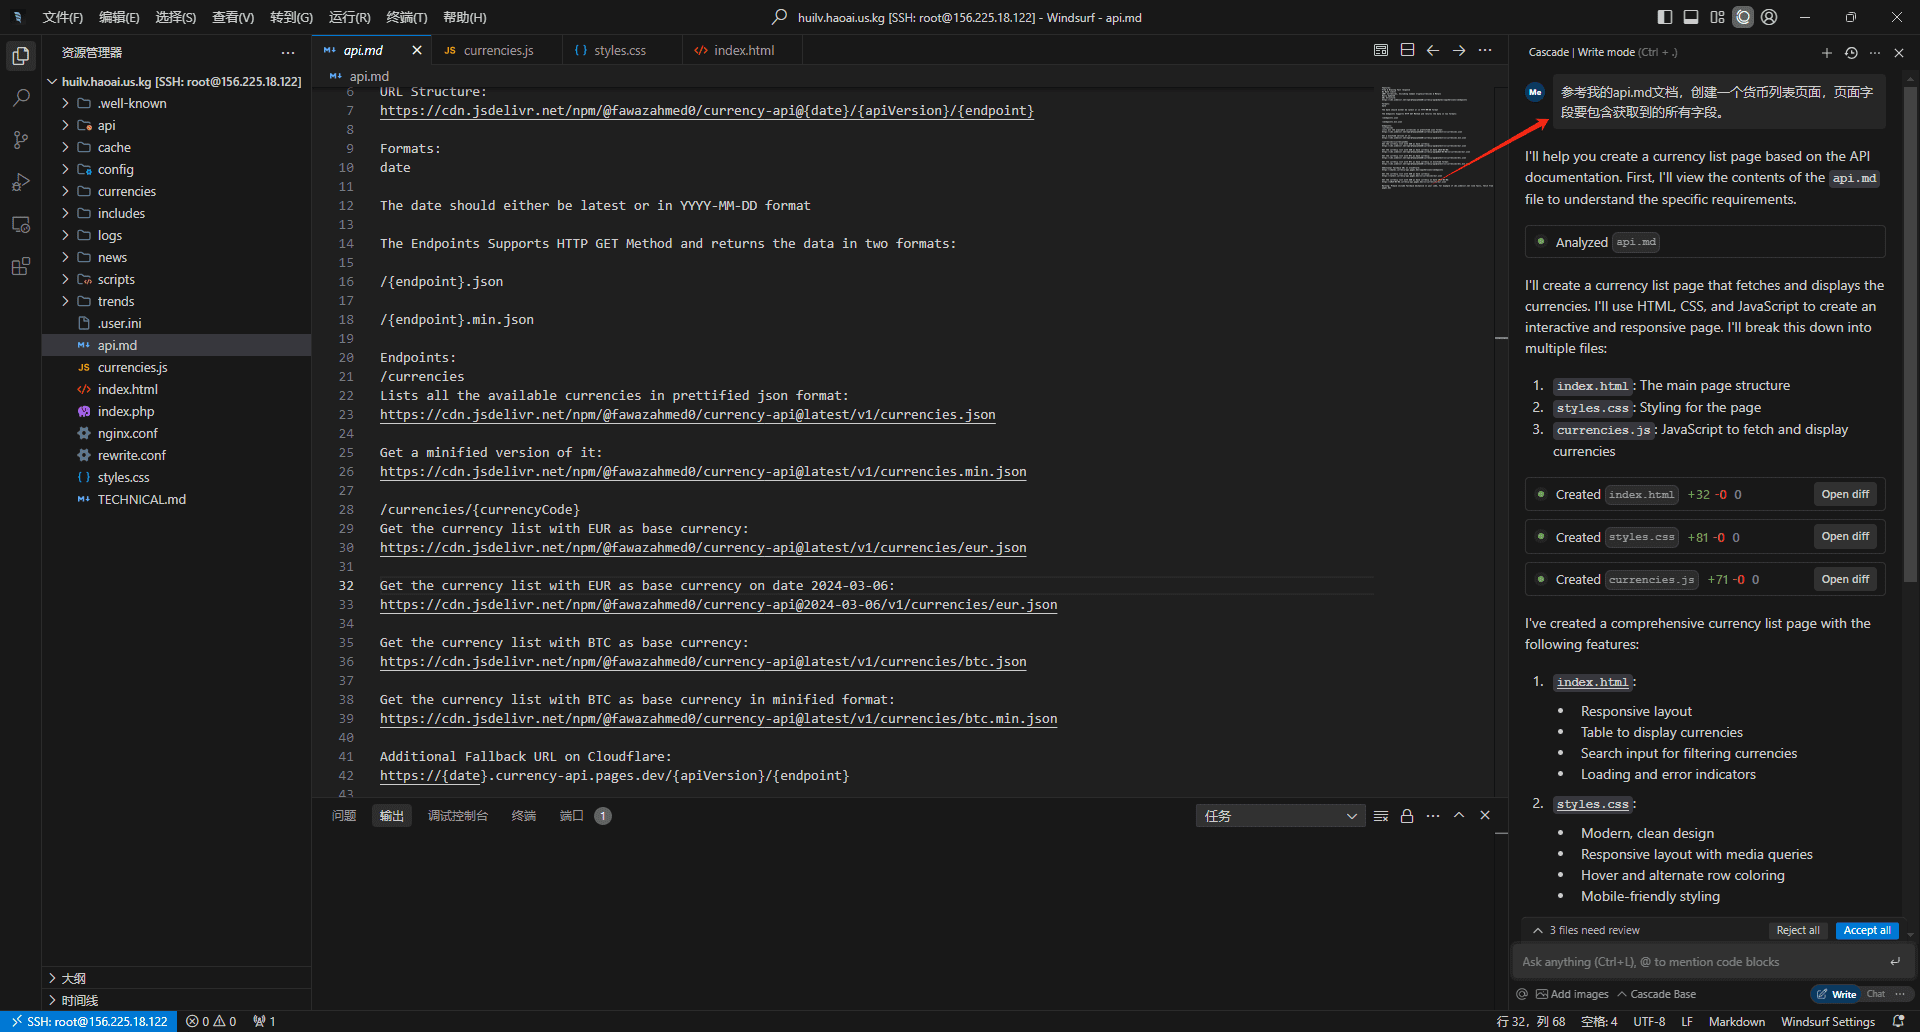Open Cascade conversation history
This screenshot has width=1920, height=1032.
click(1851, 52)
